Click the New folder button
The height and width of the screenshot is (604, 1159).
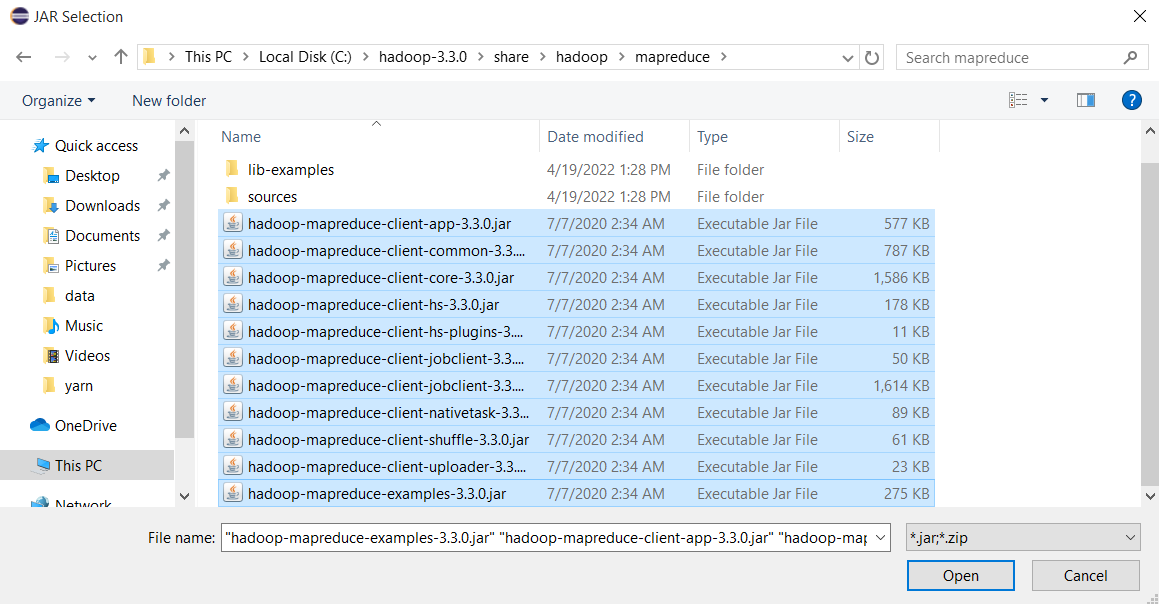click(169, 100)
